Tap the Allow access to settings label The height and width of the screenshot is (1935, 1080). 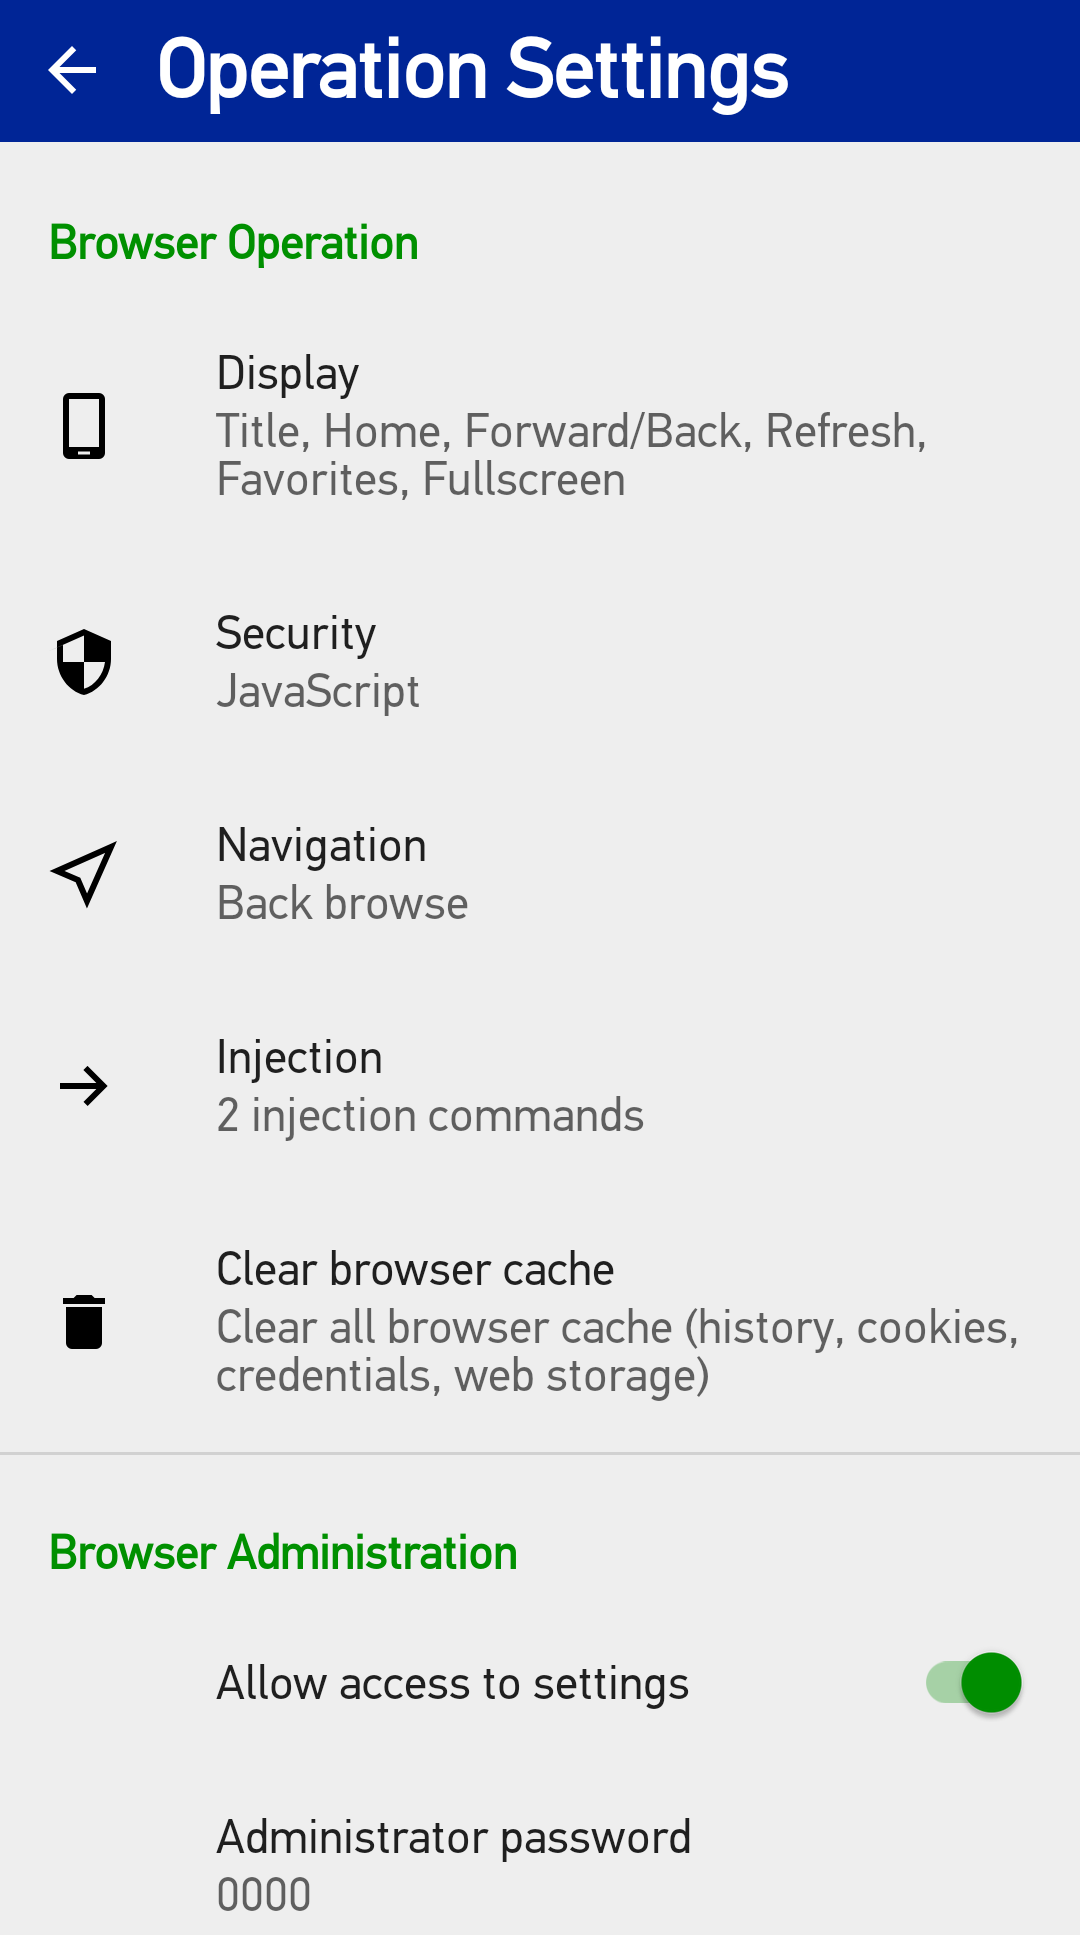tap(453, 1684)
